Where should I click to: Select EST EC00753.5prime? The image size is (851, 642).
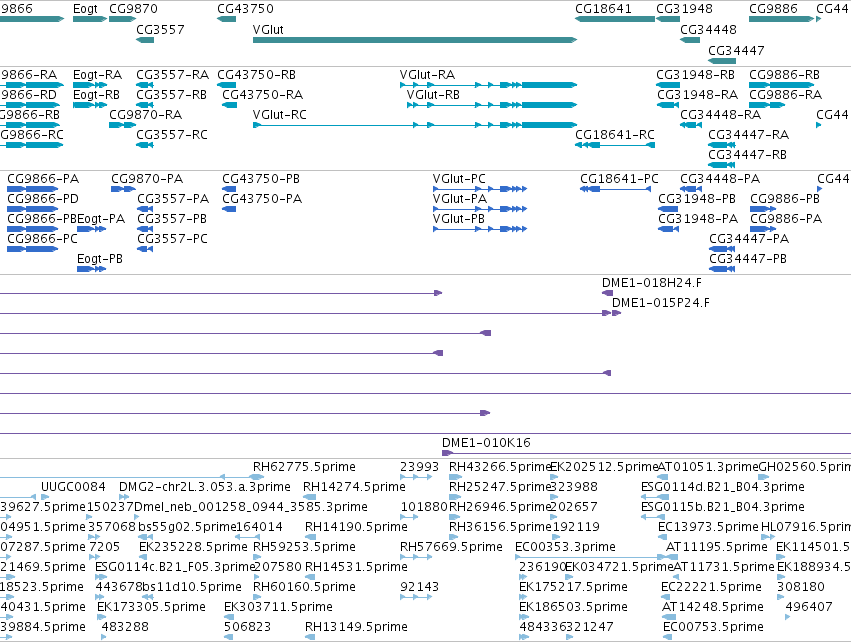(x=668, y=637)
